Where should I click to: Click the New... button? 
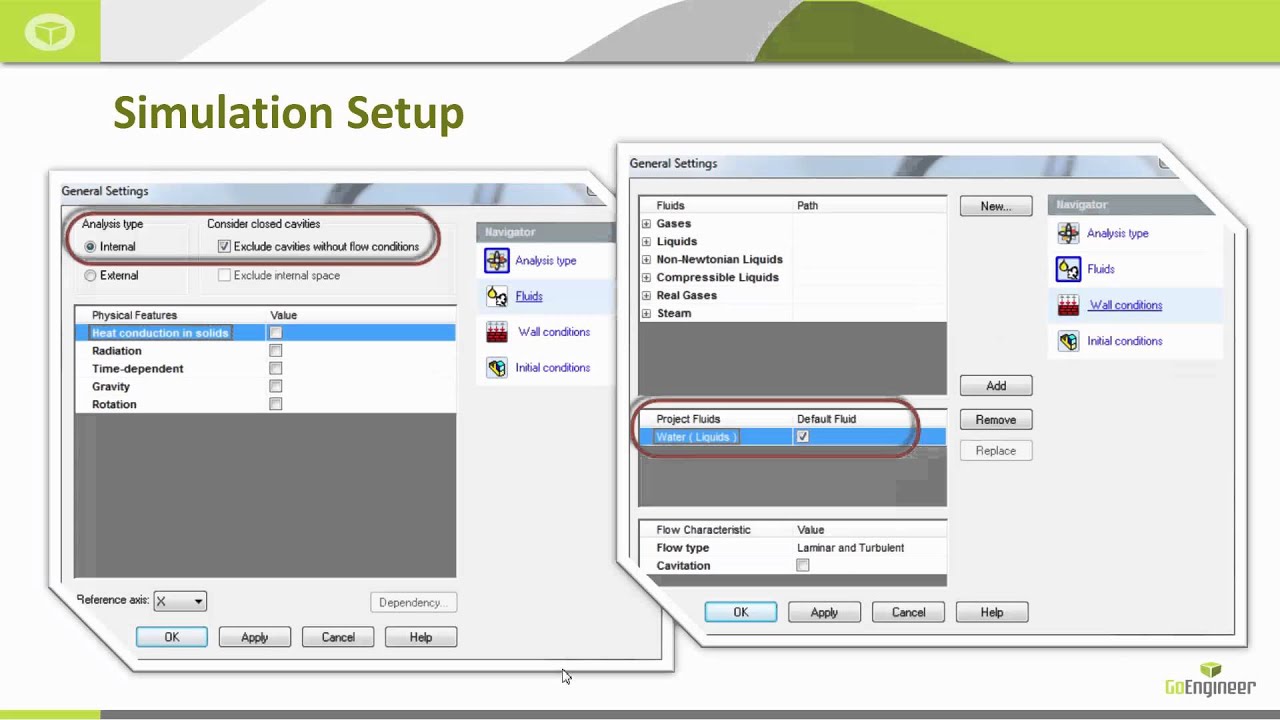[x=996, y=206]
